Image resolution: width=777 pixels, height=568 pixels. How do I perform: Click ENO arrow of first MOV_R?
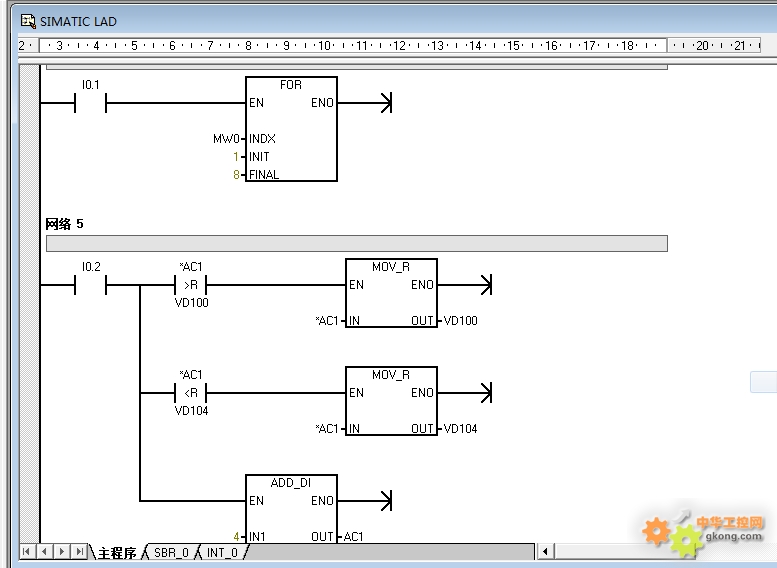[x=486, y=285]
